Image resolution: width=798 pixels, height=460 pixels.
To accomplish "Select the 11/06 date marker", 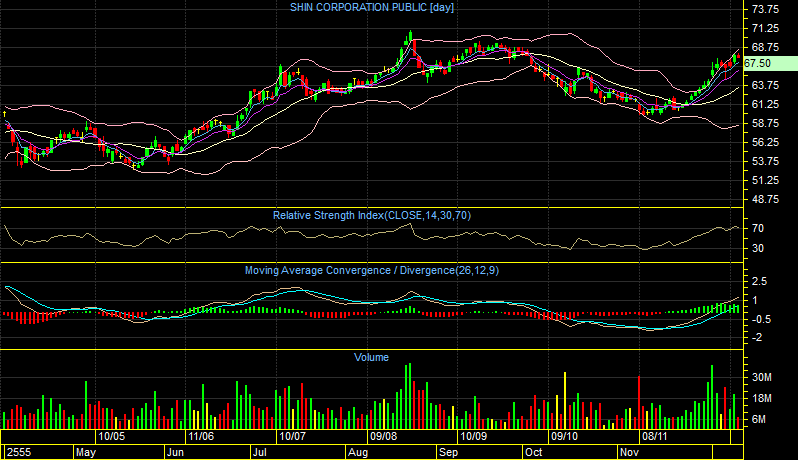I will (201, 436).
